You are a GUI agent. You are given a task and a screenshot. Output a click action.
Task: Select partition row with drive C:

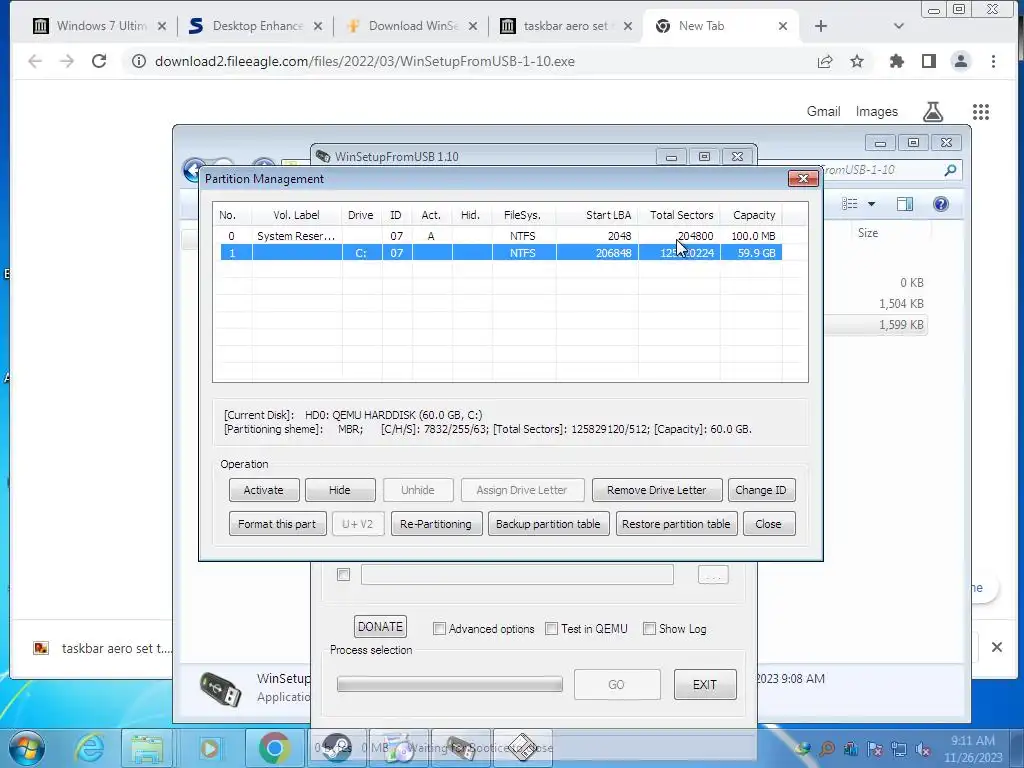click(x=501, y=253)
